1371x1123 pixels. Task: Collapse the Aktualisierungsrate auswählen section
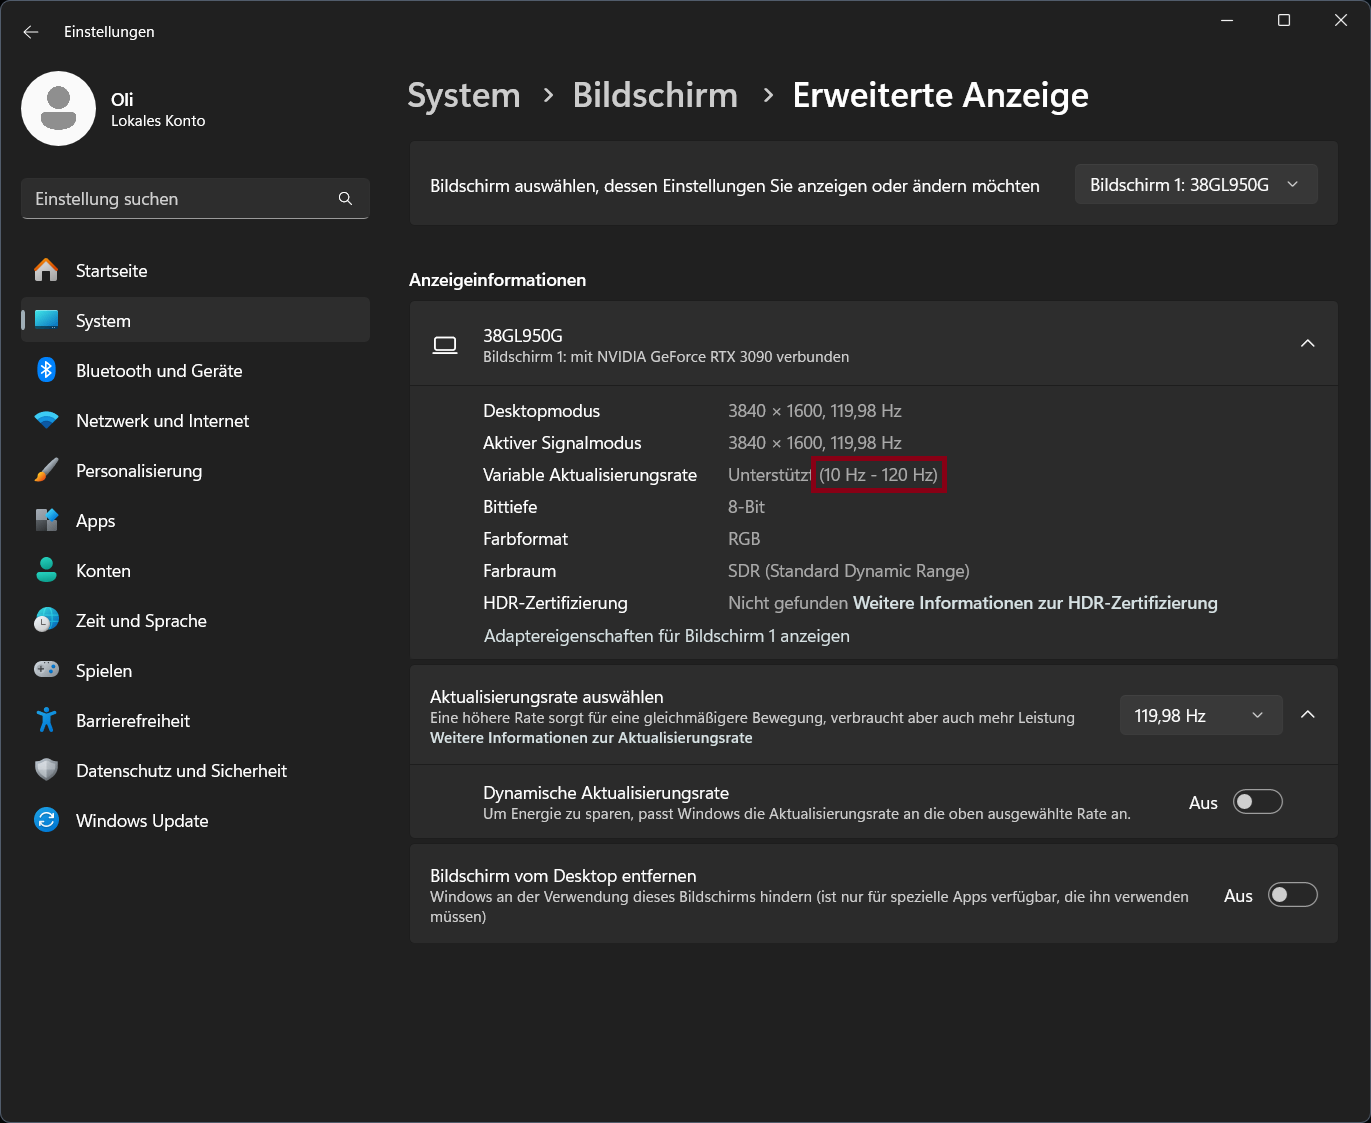tap(1307, 715)
